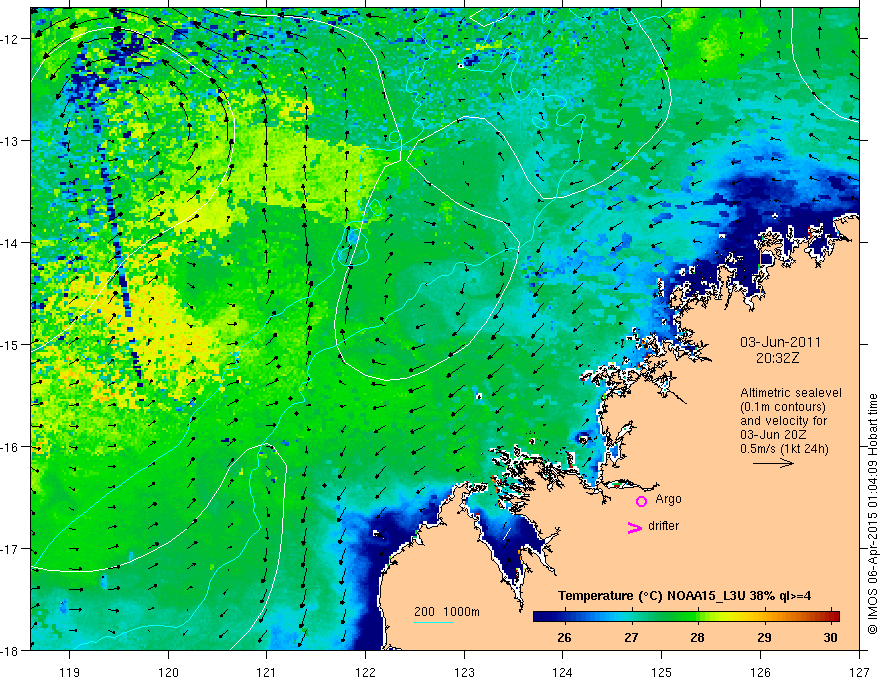Click the '200 1000m' depth contour label
Screen dimensions: 880x680
pyautogui.click(x=447, y=612)
